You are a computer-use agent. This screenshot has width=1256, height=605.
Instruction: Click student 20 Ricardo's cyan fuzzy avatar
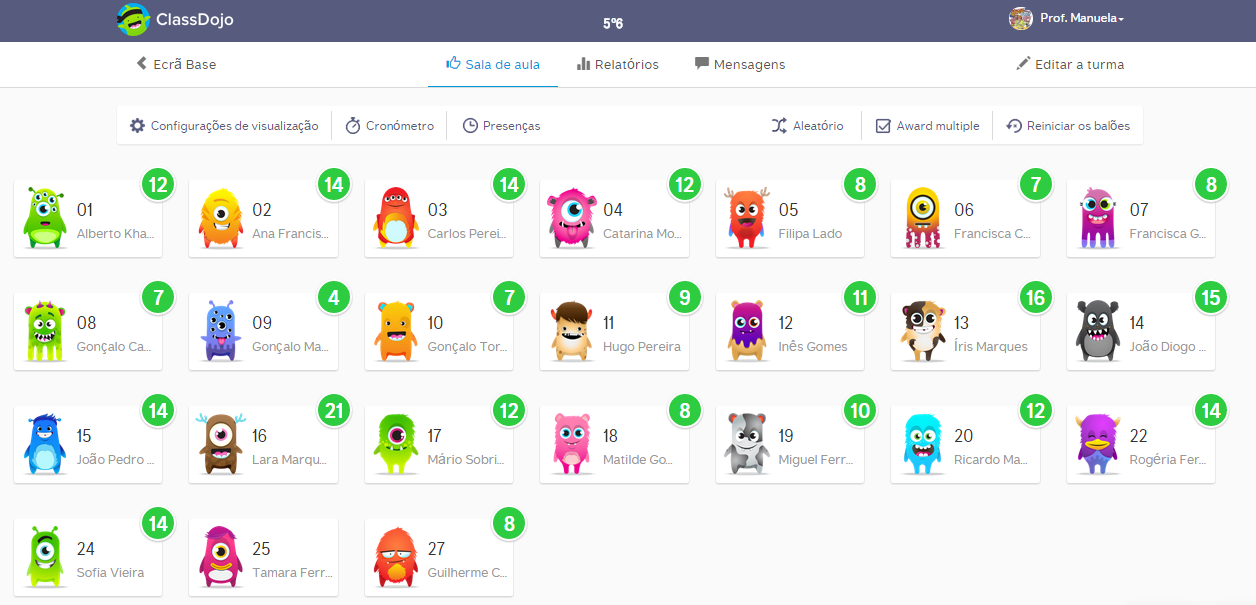[922, 444]
